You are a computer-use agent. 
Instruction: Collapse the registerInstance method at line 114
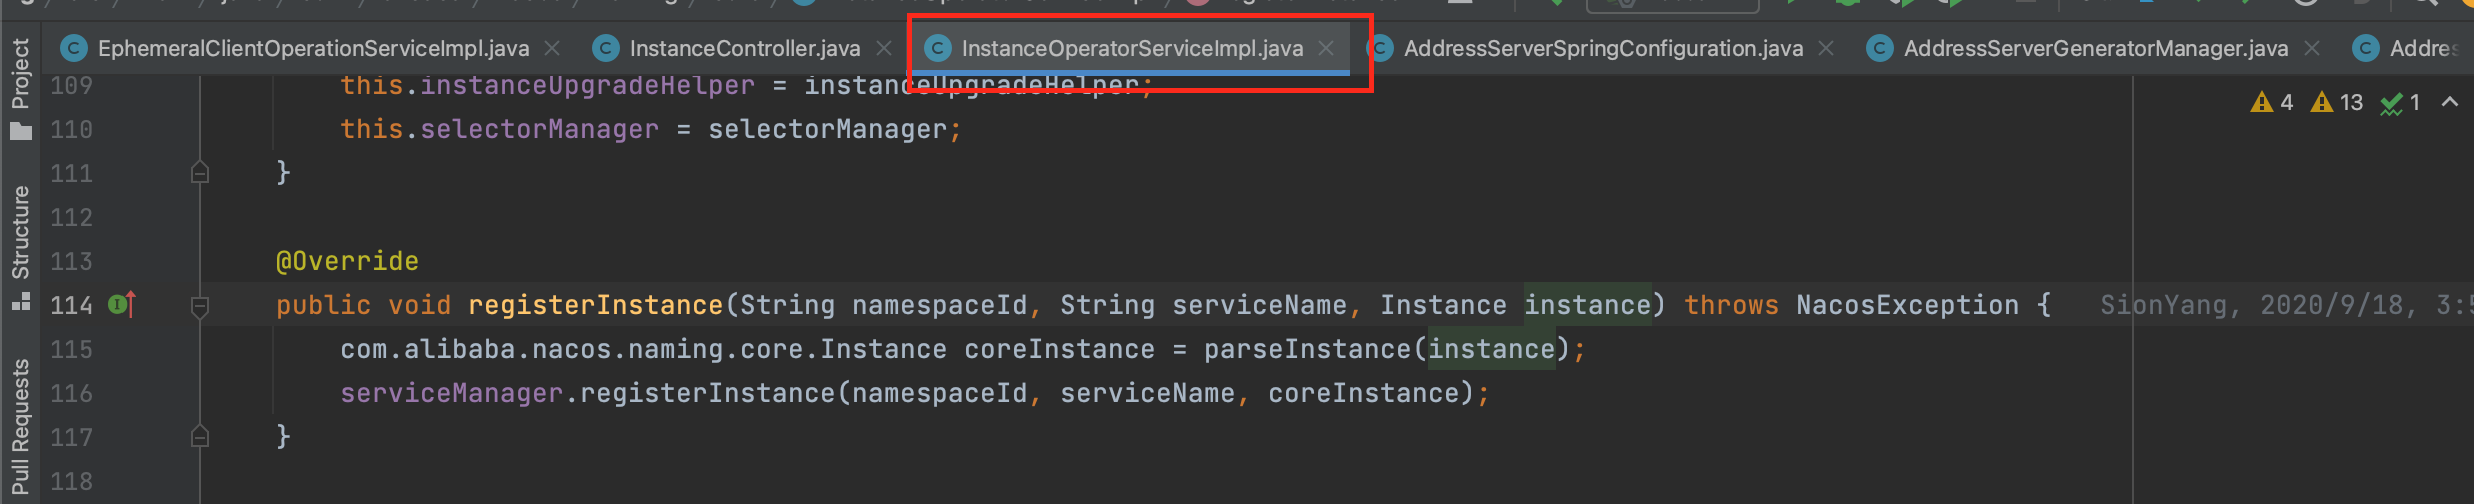(200, 305)
